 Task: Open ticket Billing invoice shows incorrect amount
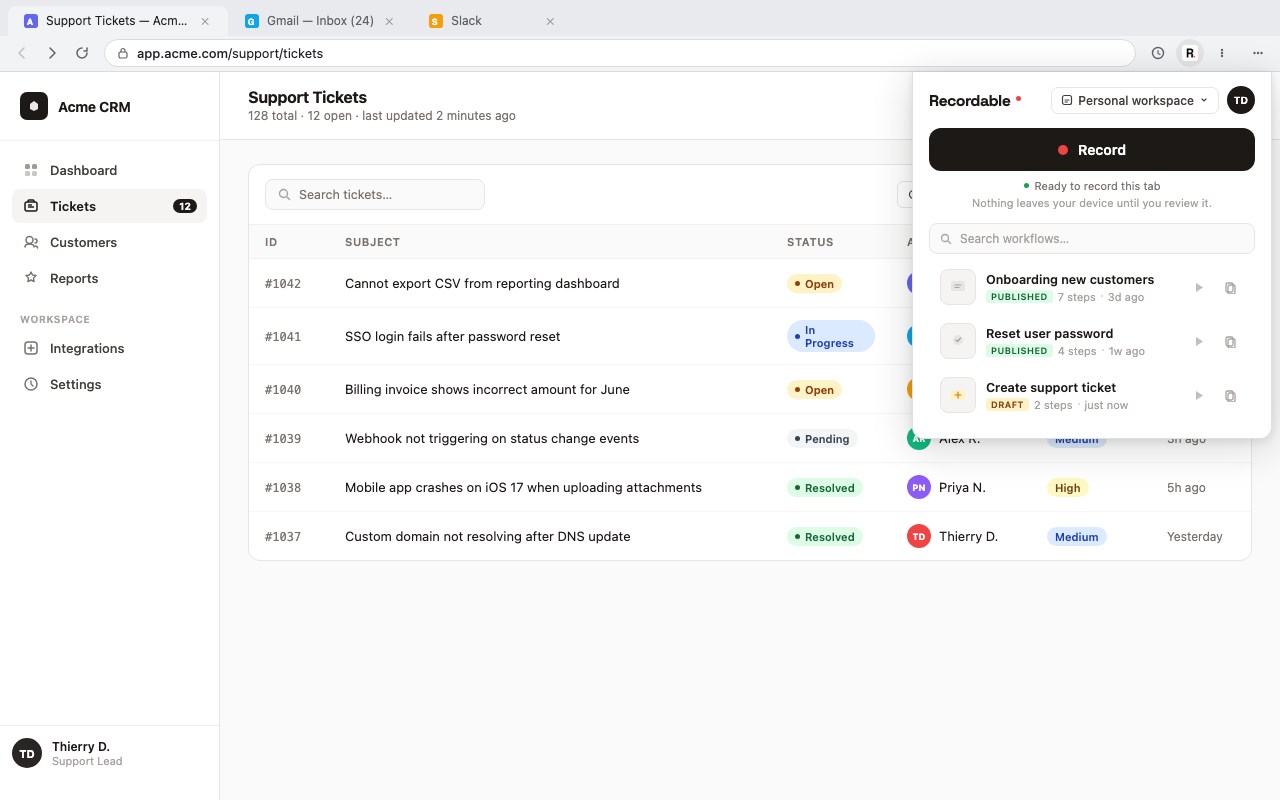[487, 390]
